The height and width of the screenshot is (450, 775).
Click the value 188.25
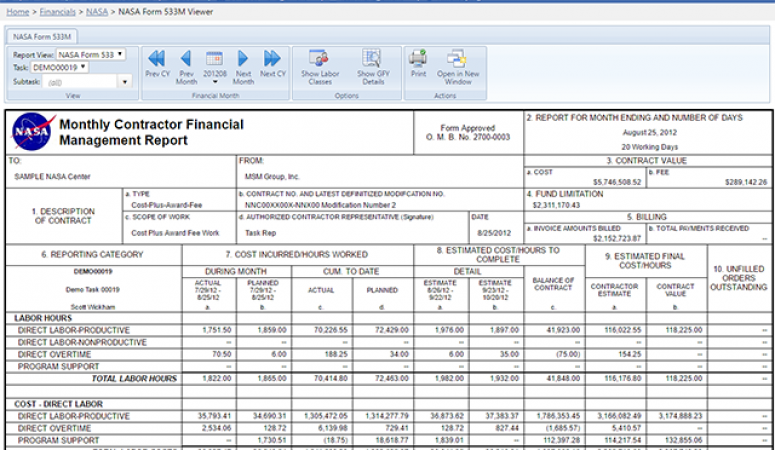pyautogui.click(x=336, y=354)
